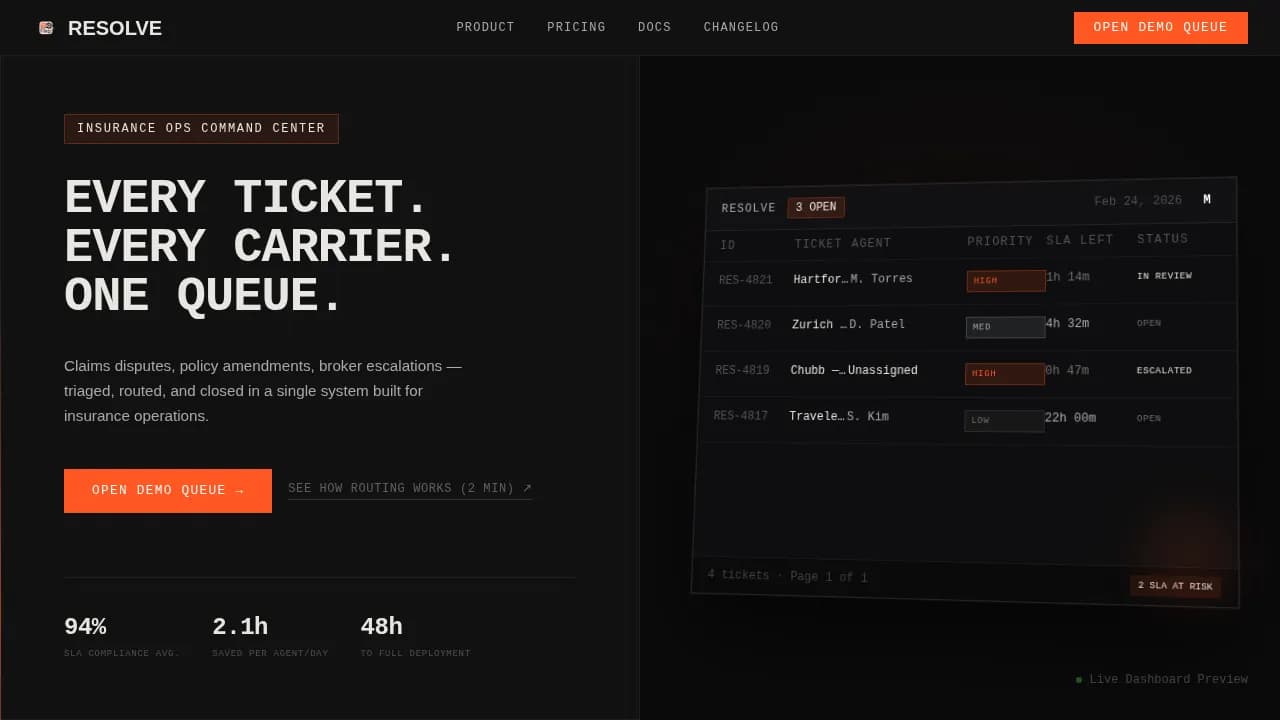Click the Feb 24, 2026 date
The width and height of the screenshot is (1280, 720).
1137,201
